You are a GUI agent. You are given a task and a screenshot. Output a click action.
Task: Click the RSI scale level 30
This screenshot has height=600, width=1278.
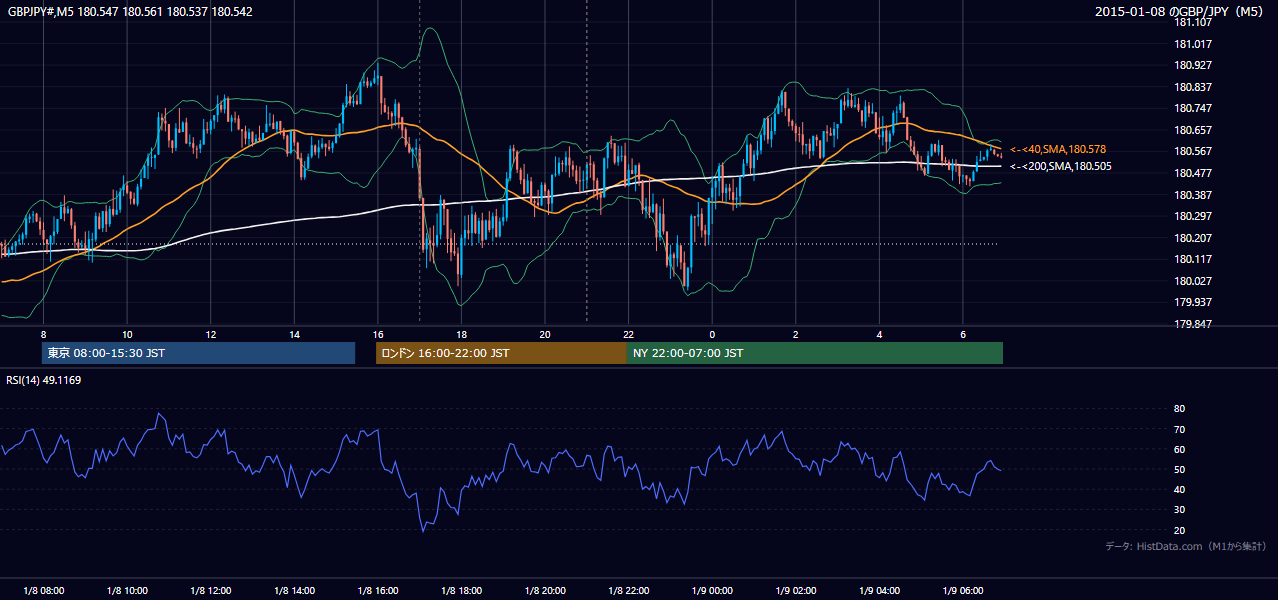pyautogui.click(x=1179, y=510)
